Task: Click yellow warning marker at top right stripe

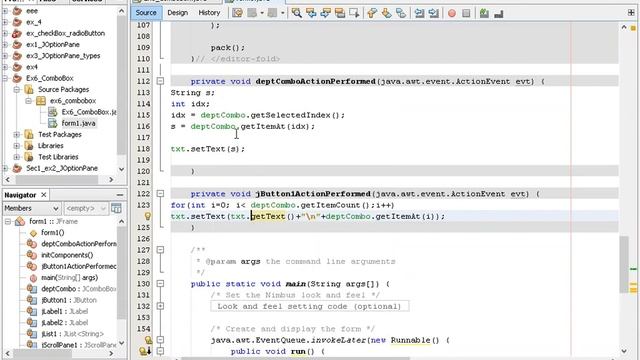Action: 633,28
